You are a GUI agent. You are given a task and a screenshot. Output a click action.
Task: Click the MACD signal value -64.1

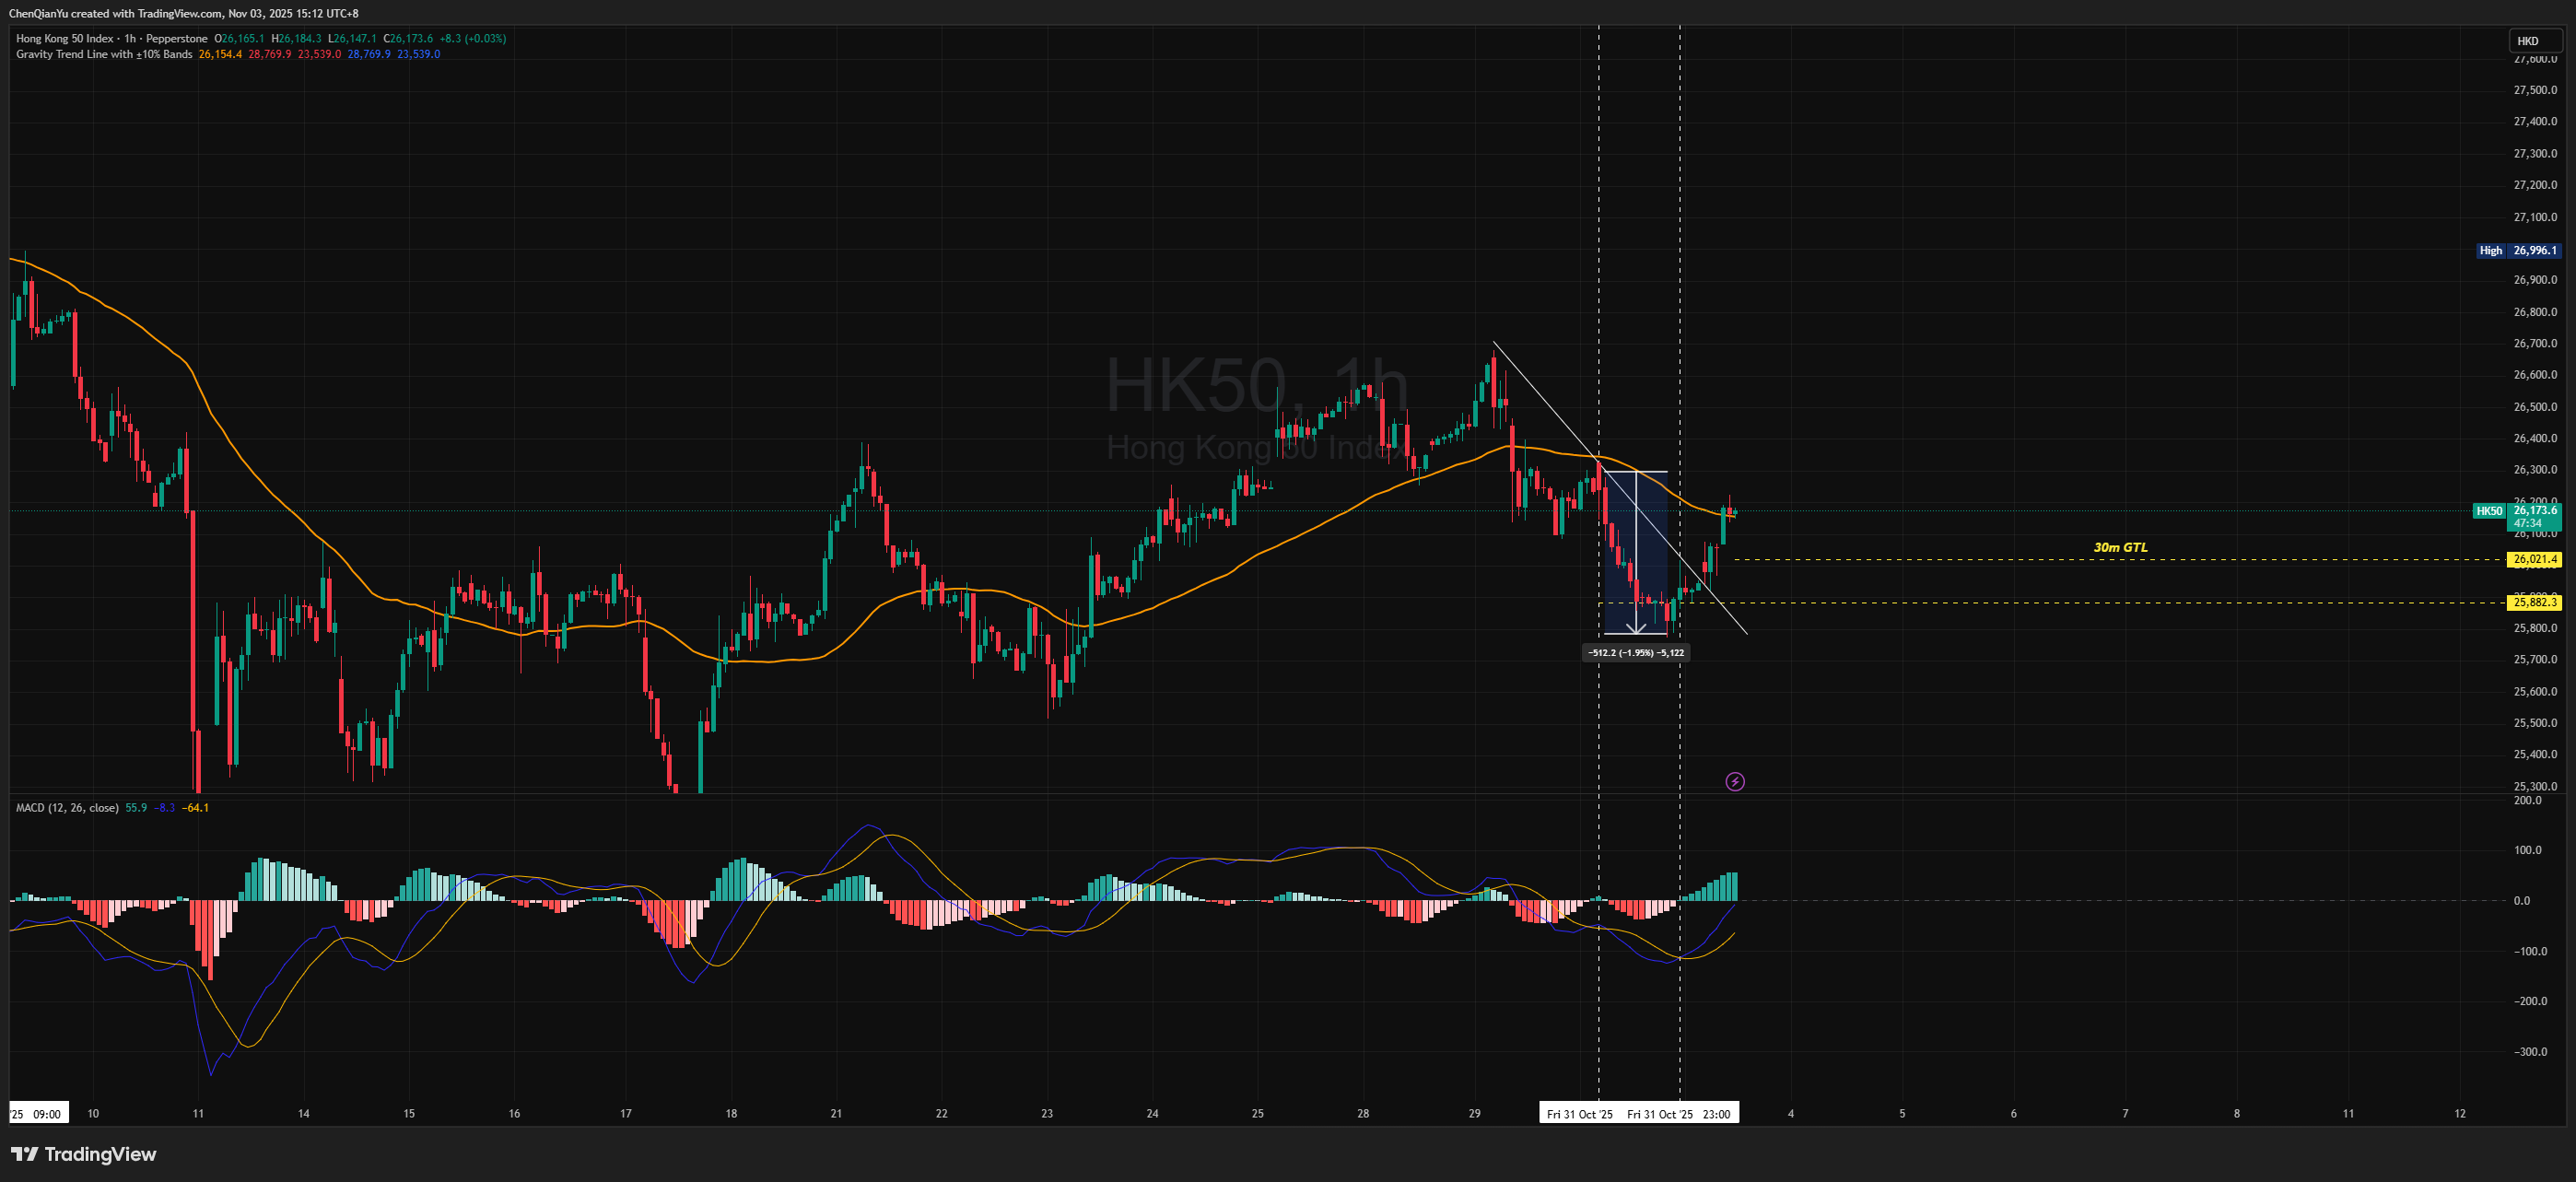coord(195,808)
